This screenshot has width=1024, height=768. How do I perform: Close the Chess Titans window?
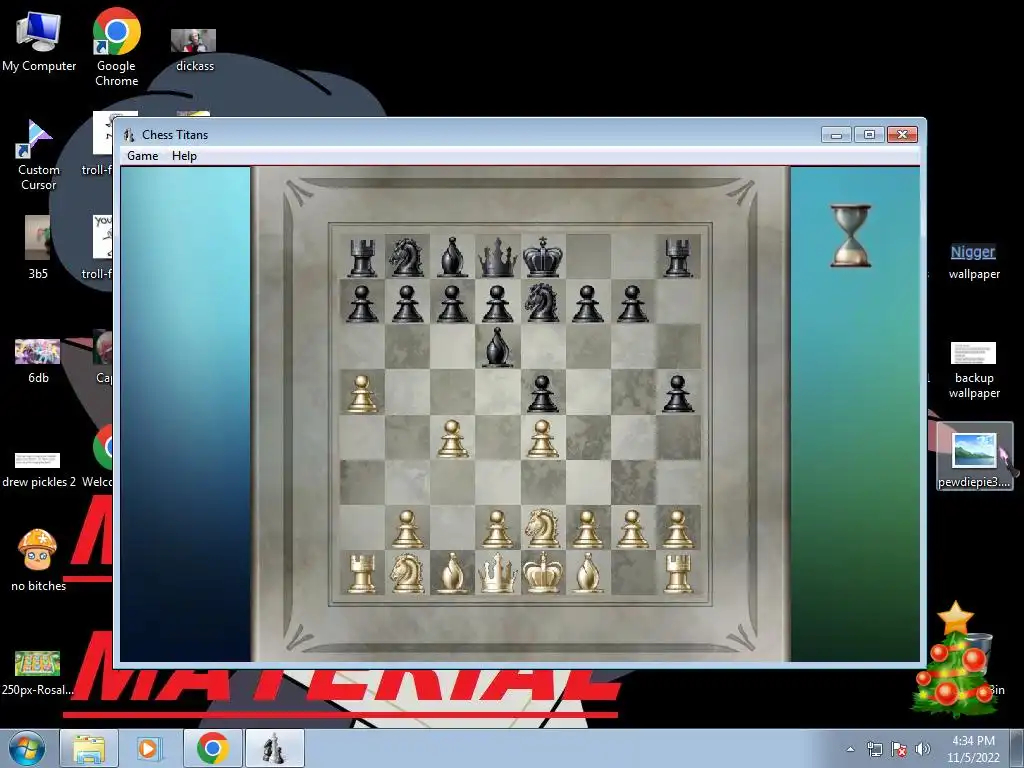903,135
